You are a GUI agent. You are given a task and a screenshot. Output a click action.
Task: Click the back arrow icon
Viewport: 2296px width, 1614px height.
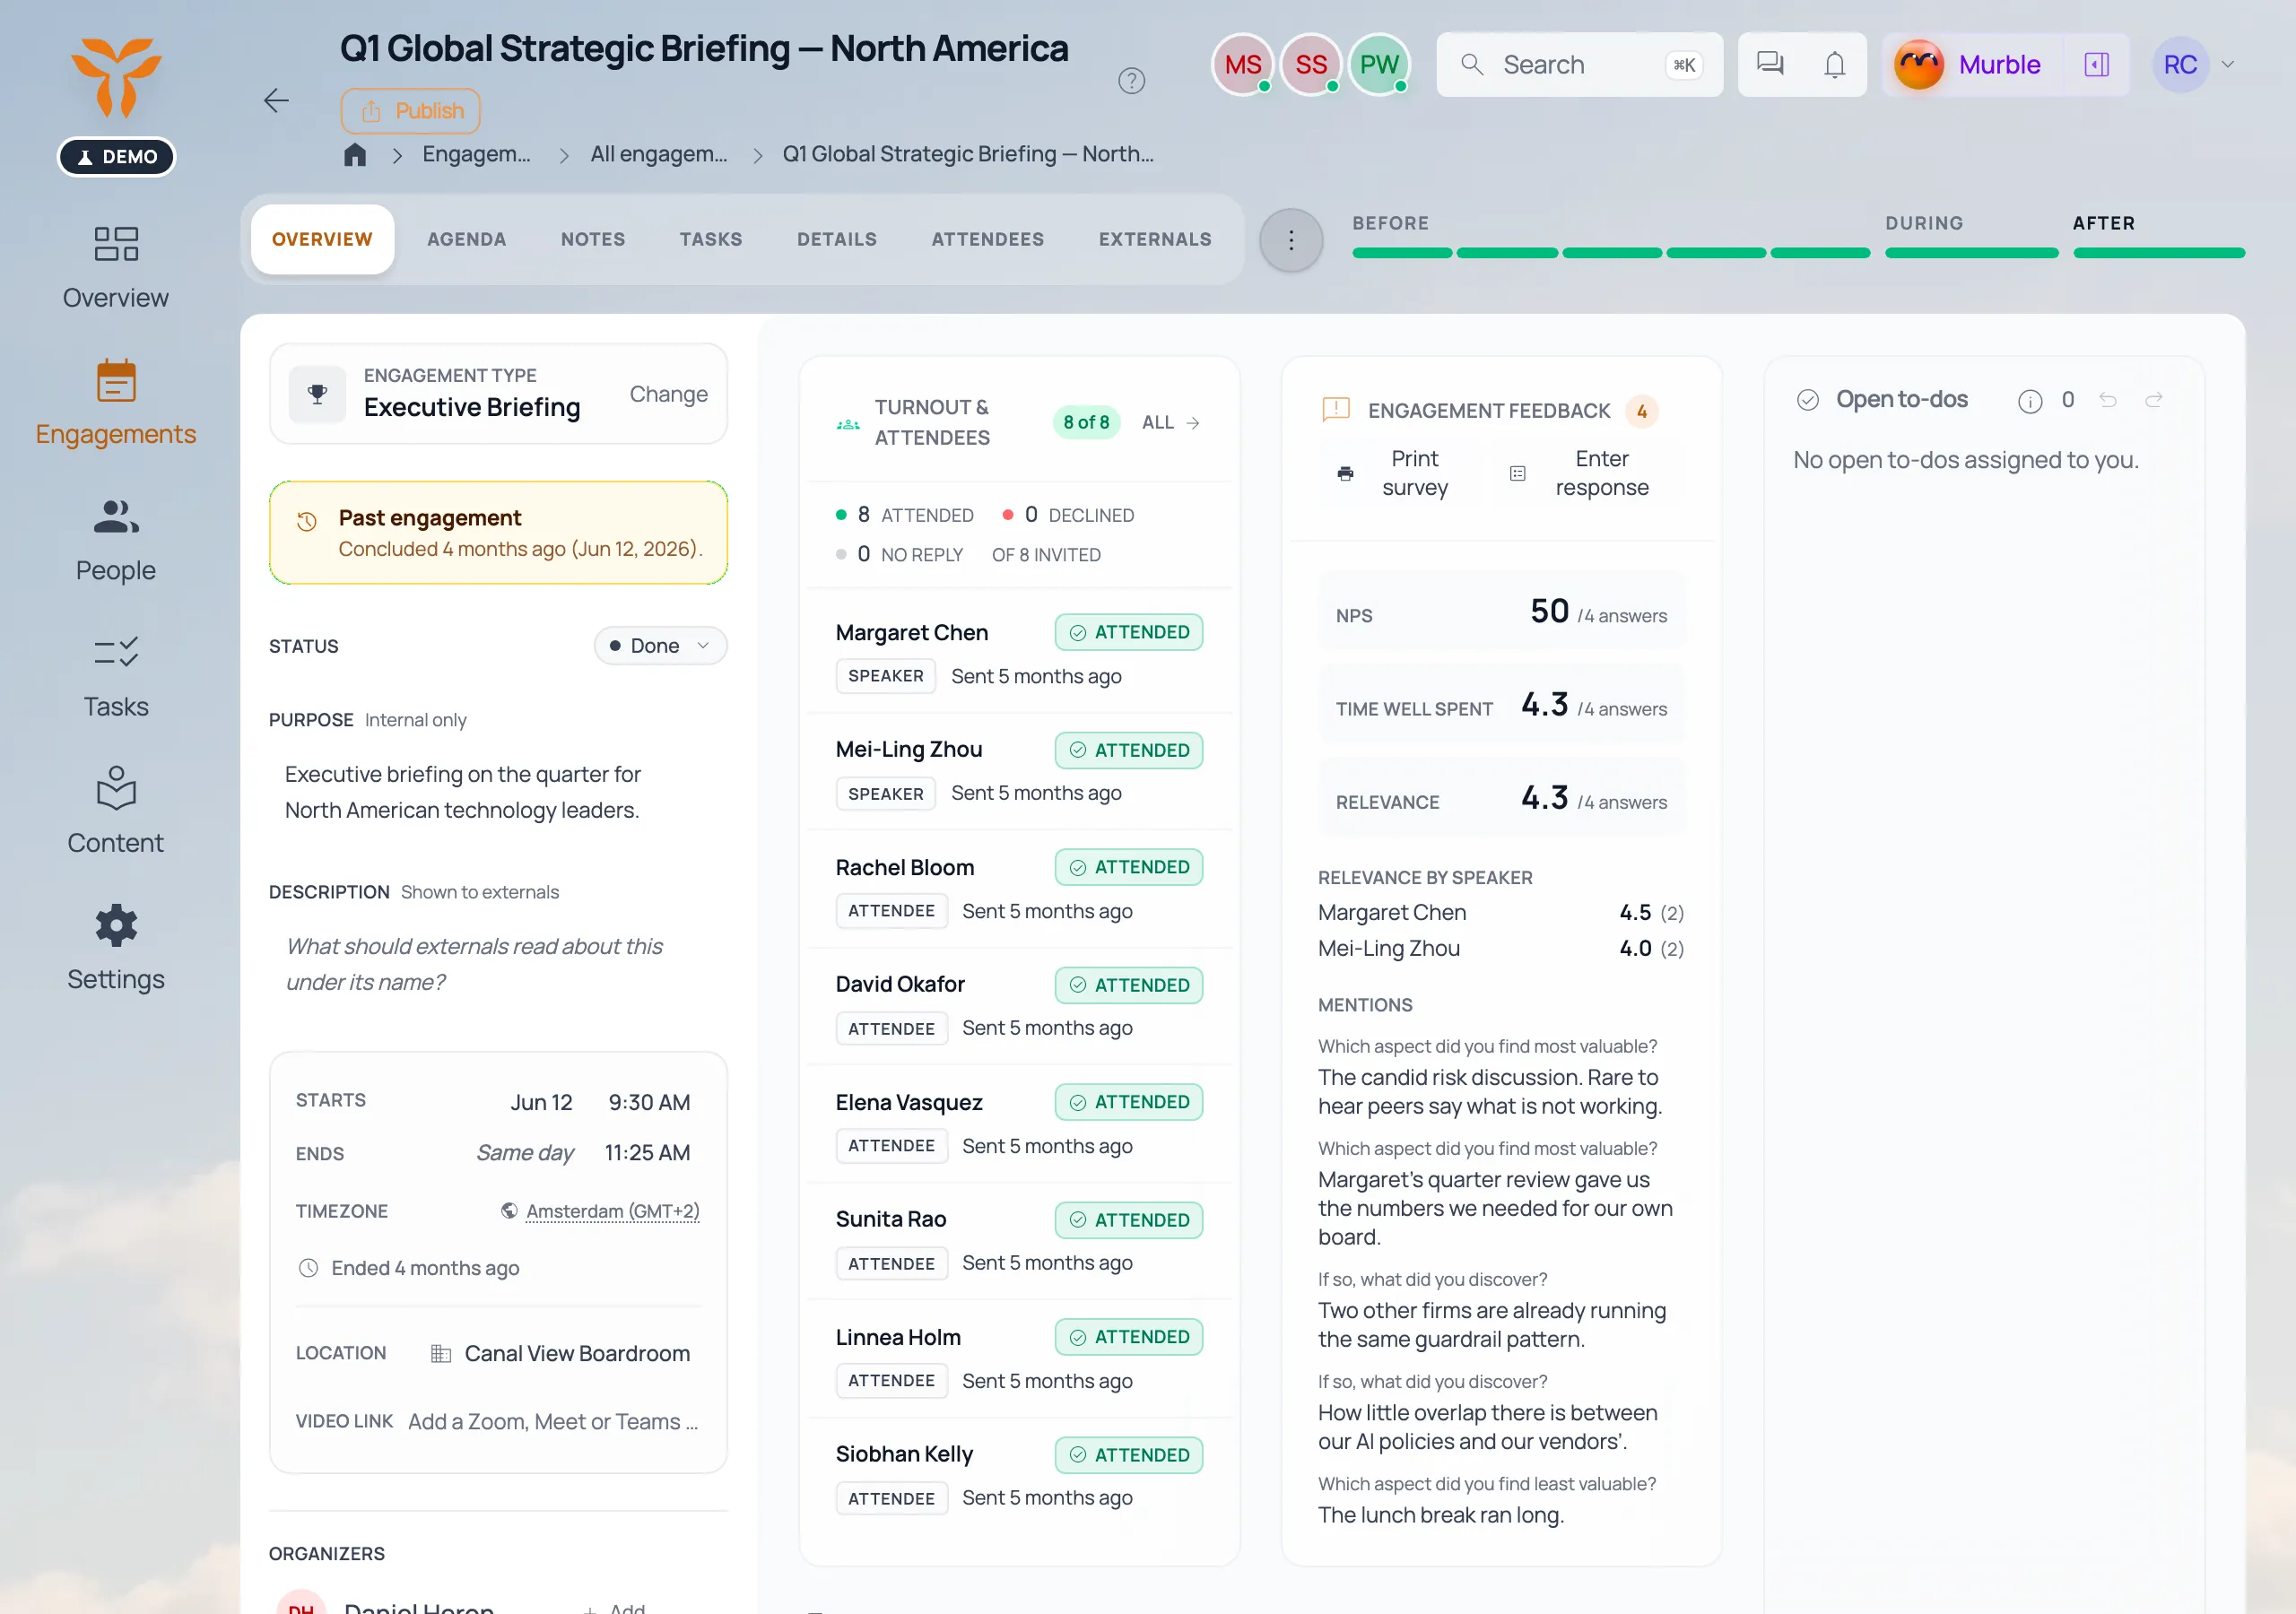[276, 100]
